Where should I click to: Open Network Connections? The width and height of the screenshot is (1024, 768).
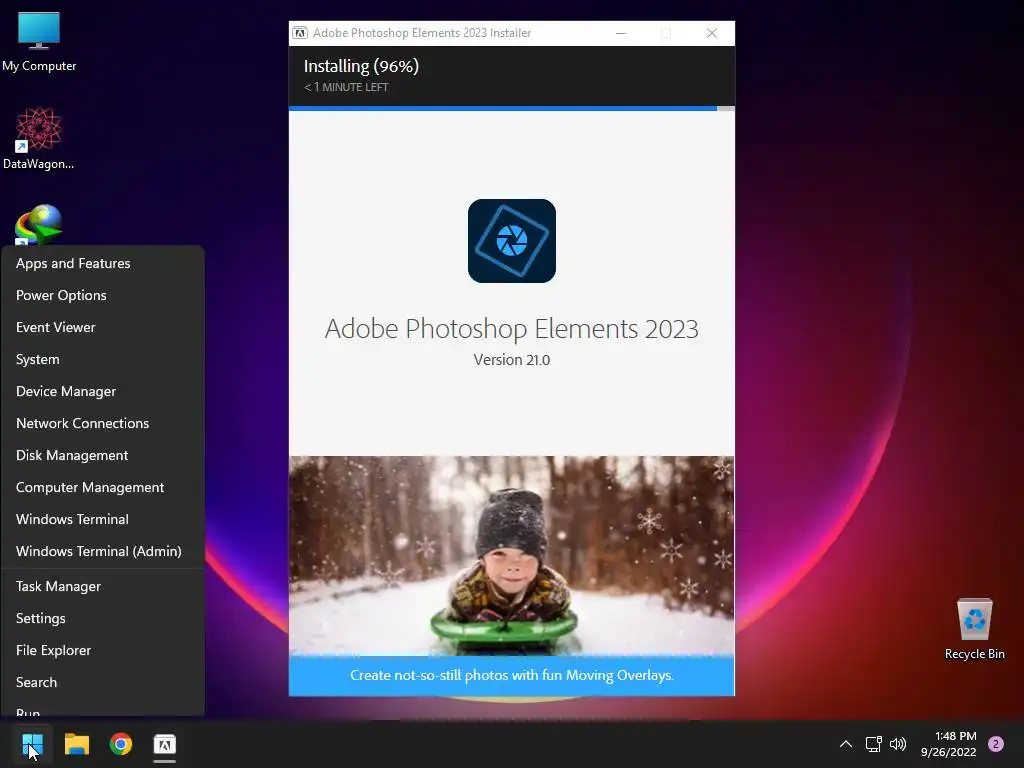pyautogui.click(x=103, y=423)
